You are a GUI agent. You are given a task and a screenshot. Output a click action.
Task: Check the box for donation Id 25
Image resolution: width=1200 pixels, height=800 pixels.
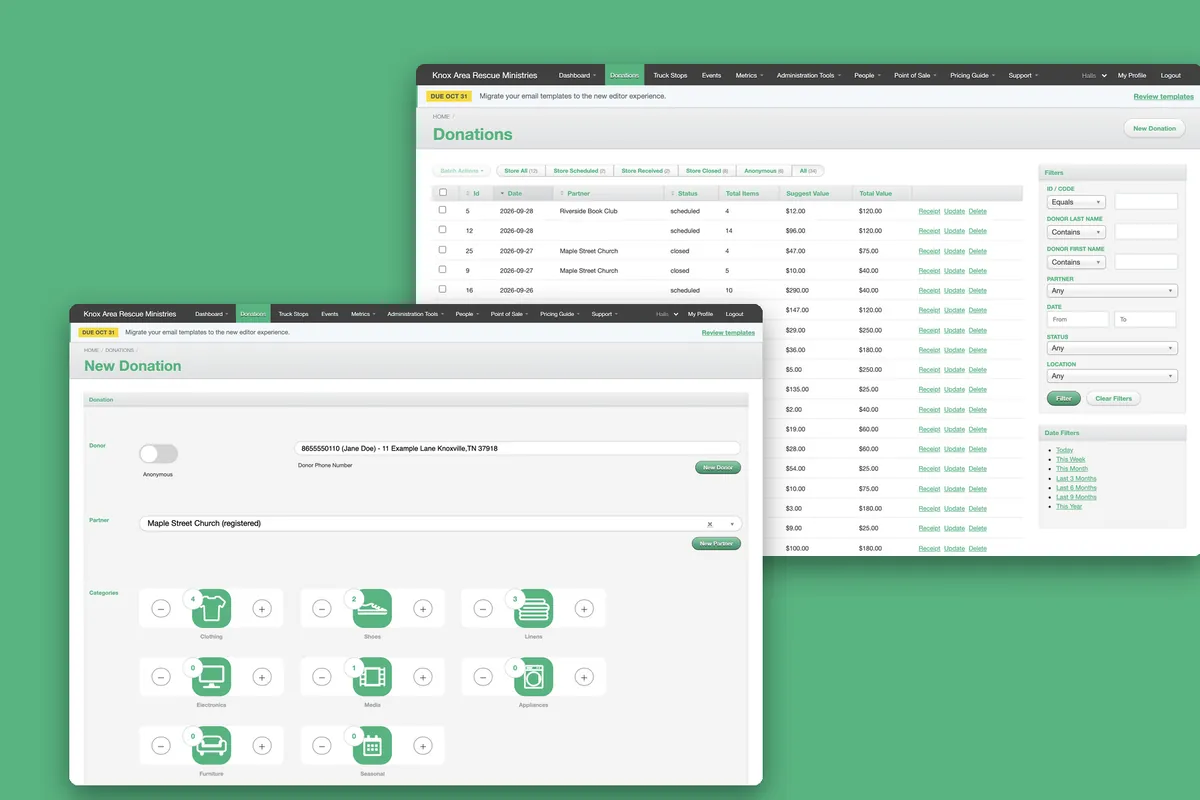(443, 250)
